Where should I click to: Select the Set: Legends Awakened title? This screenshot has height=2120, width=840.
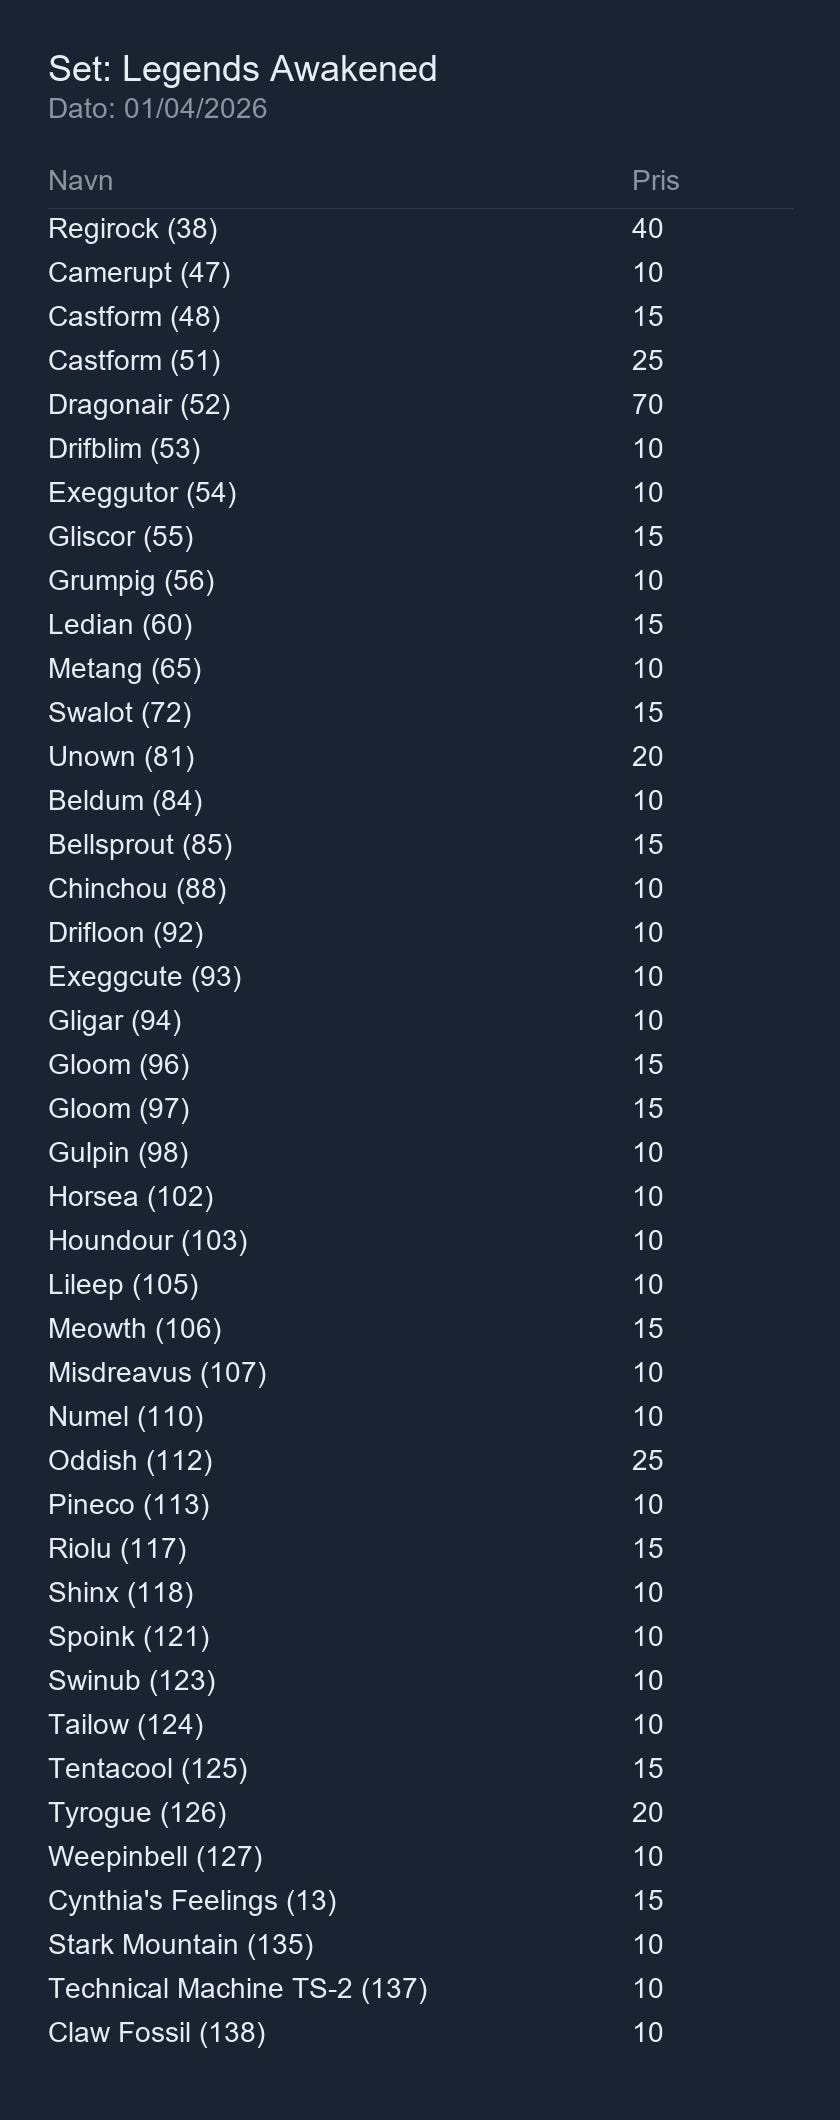(x=242, y=69)
